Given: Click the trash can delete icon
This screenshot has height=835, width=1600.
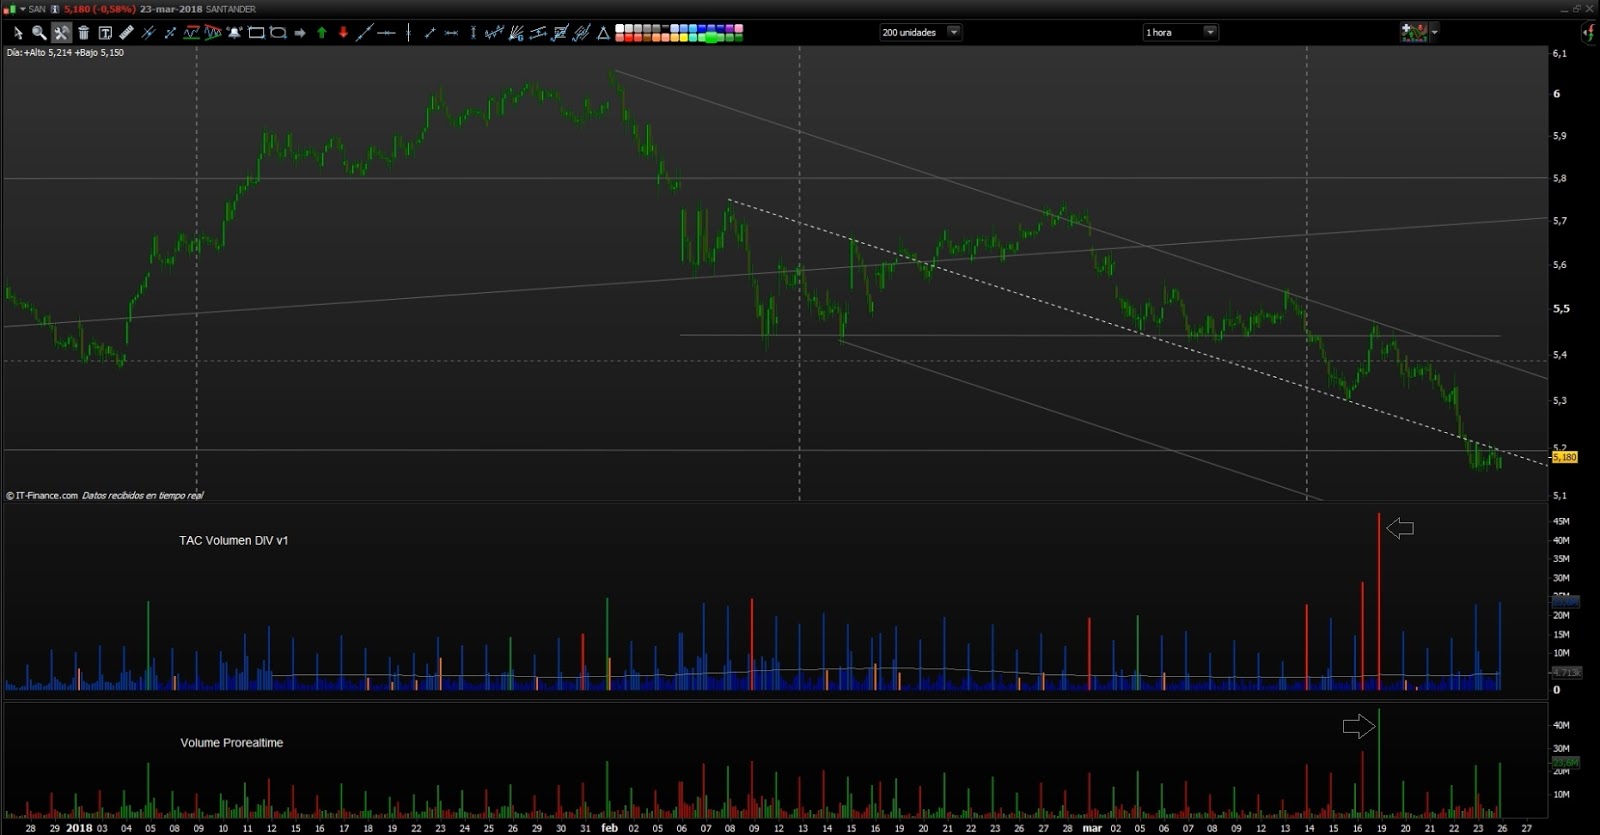Looking at the screenshot, I should pyautogui.click(x=83, y=33).
